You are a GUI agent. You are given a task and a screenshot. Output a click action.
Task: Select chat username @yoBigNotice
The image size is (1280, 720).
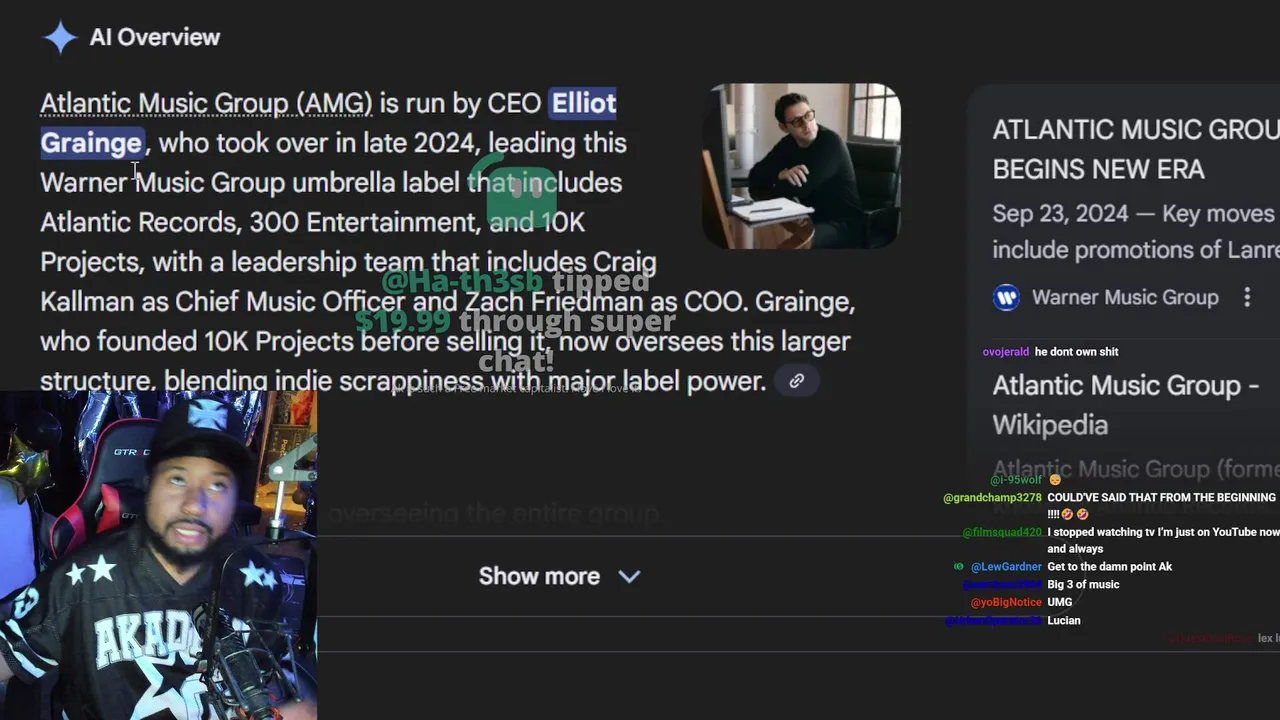pyautogui.click(x=1006, y=602)
